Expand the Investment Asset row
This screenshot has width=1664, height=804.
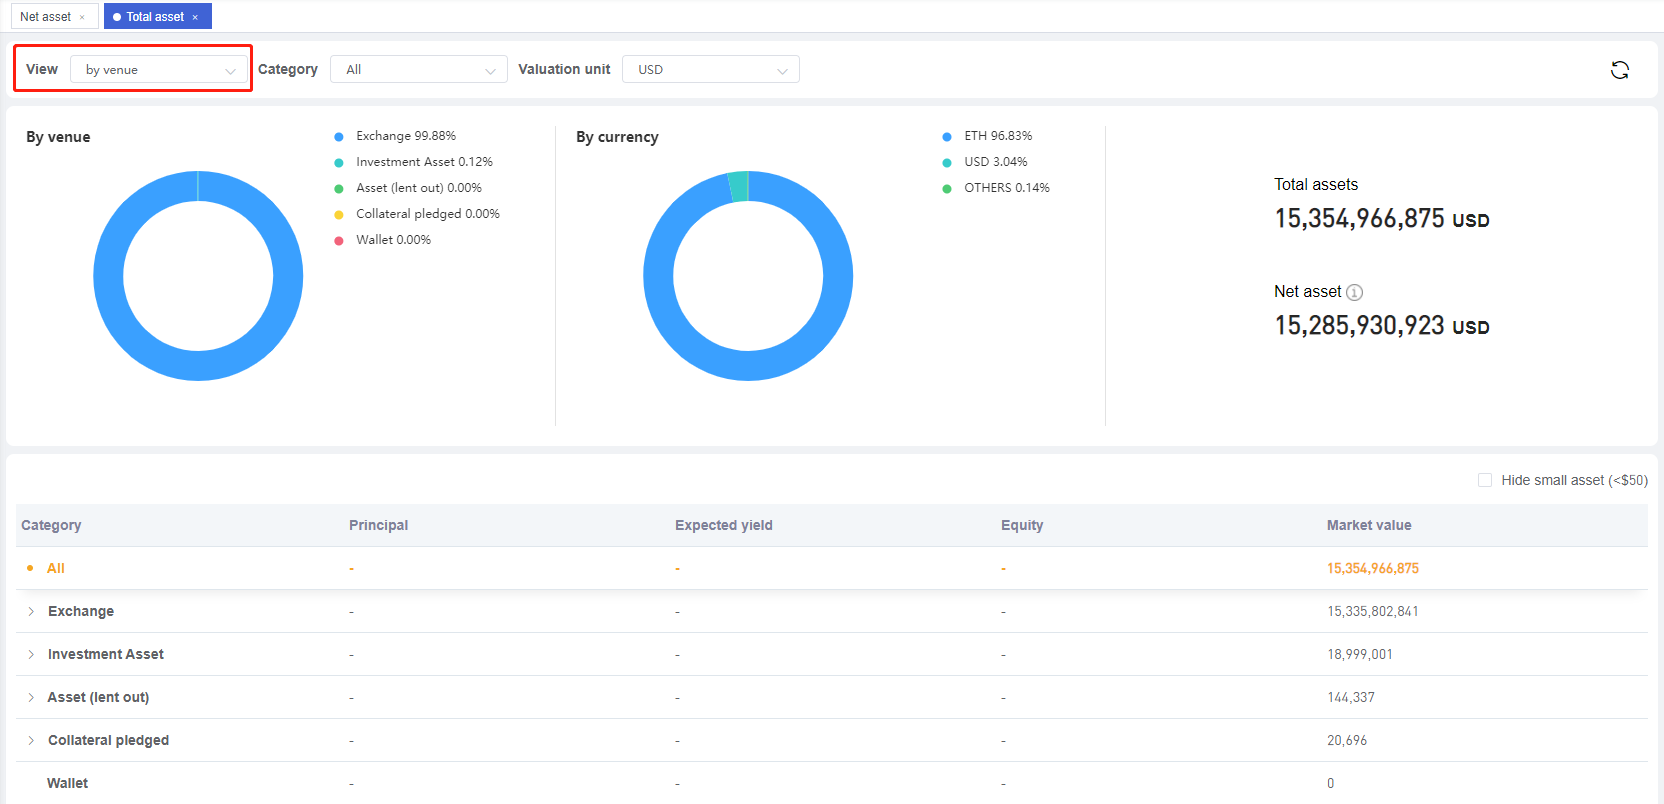(31, 654)
